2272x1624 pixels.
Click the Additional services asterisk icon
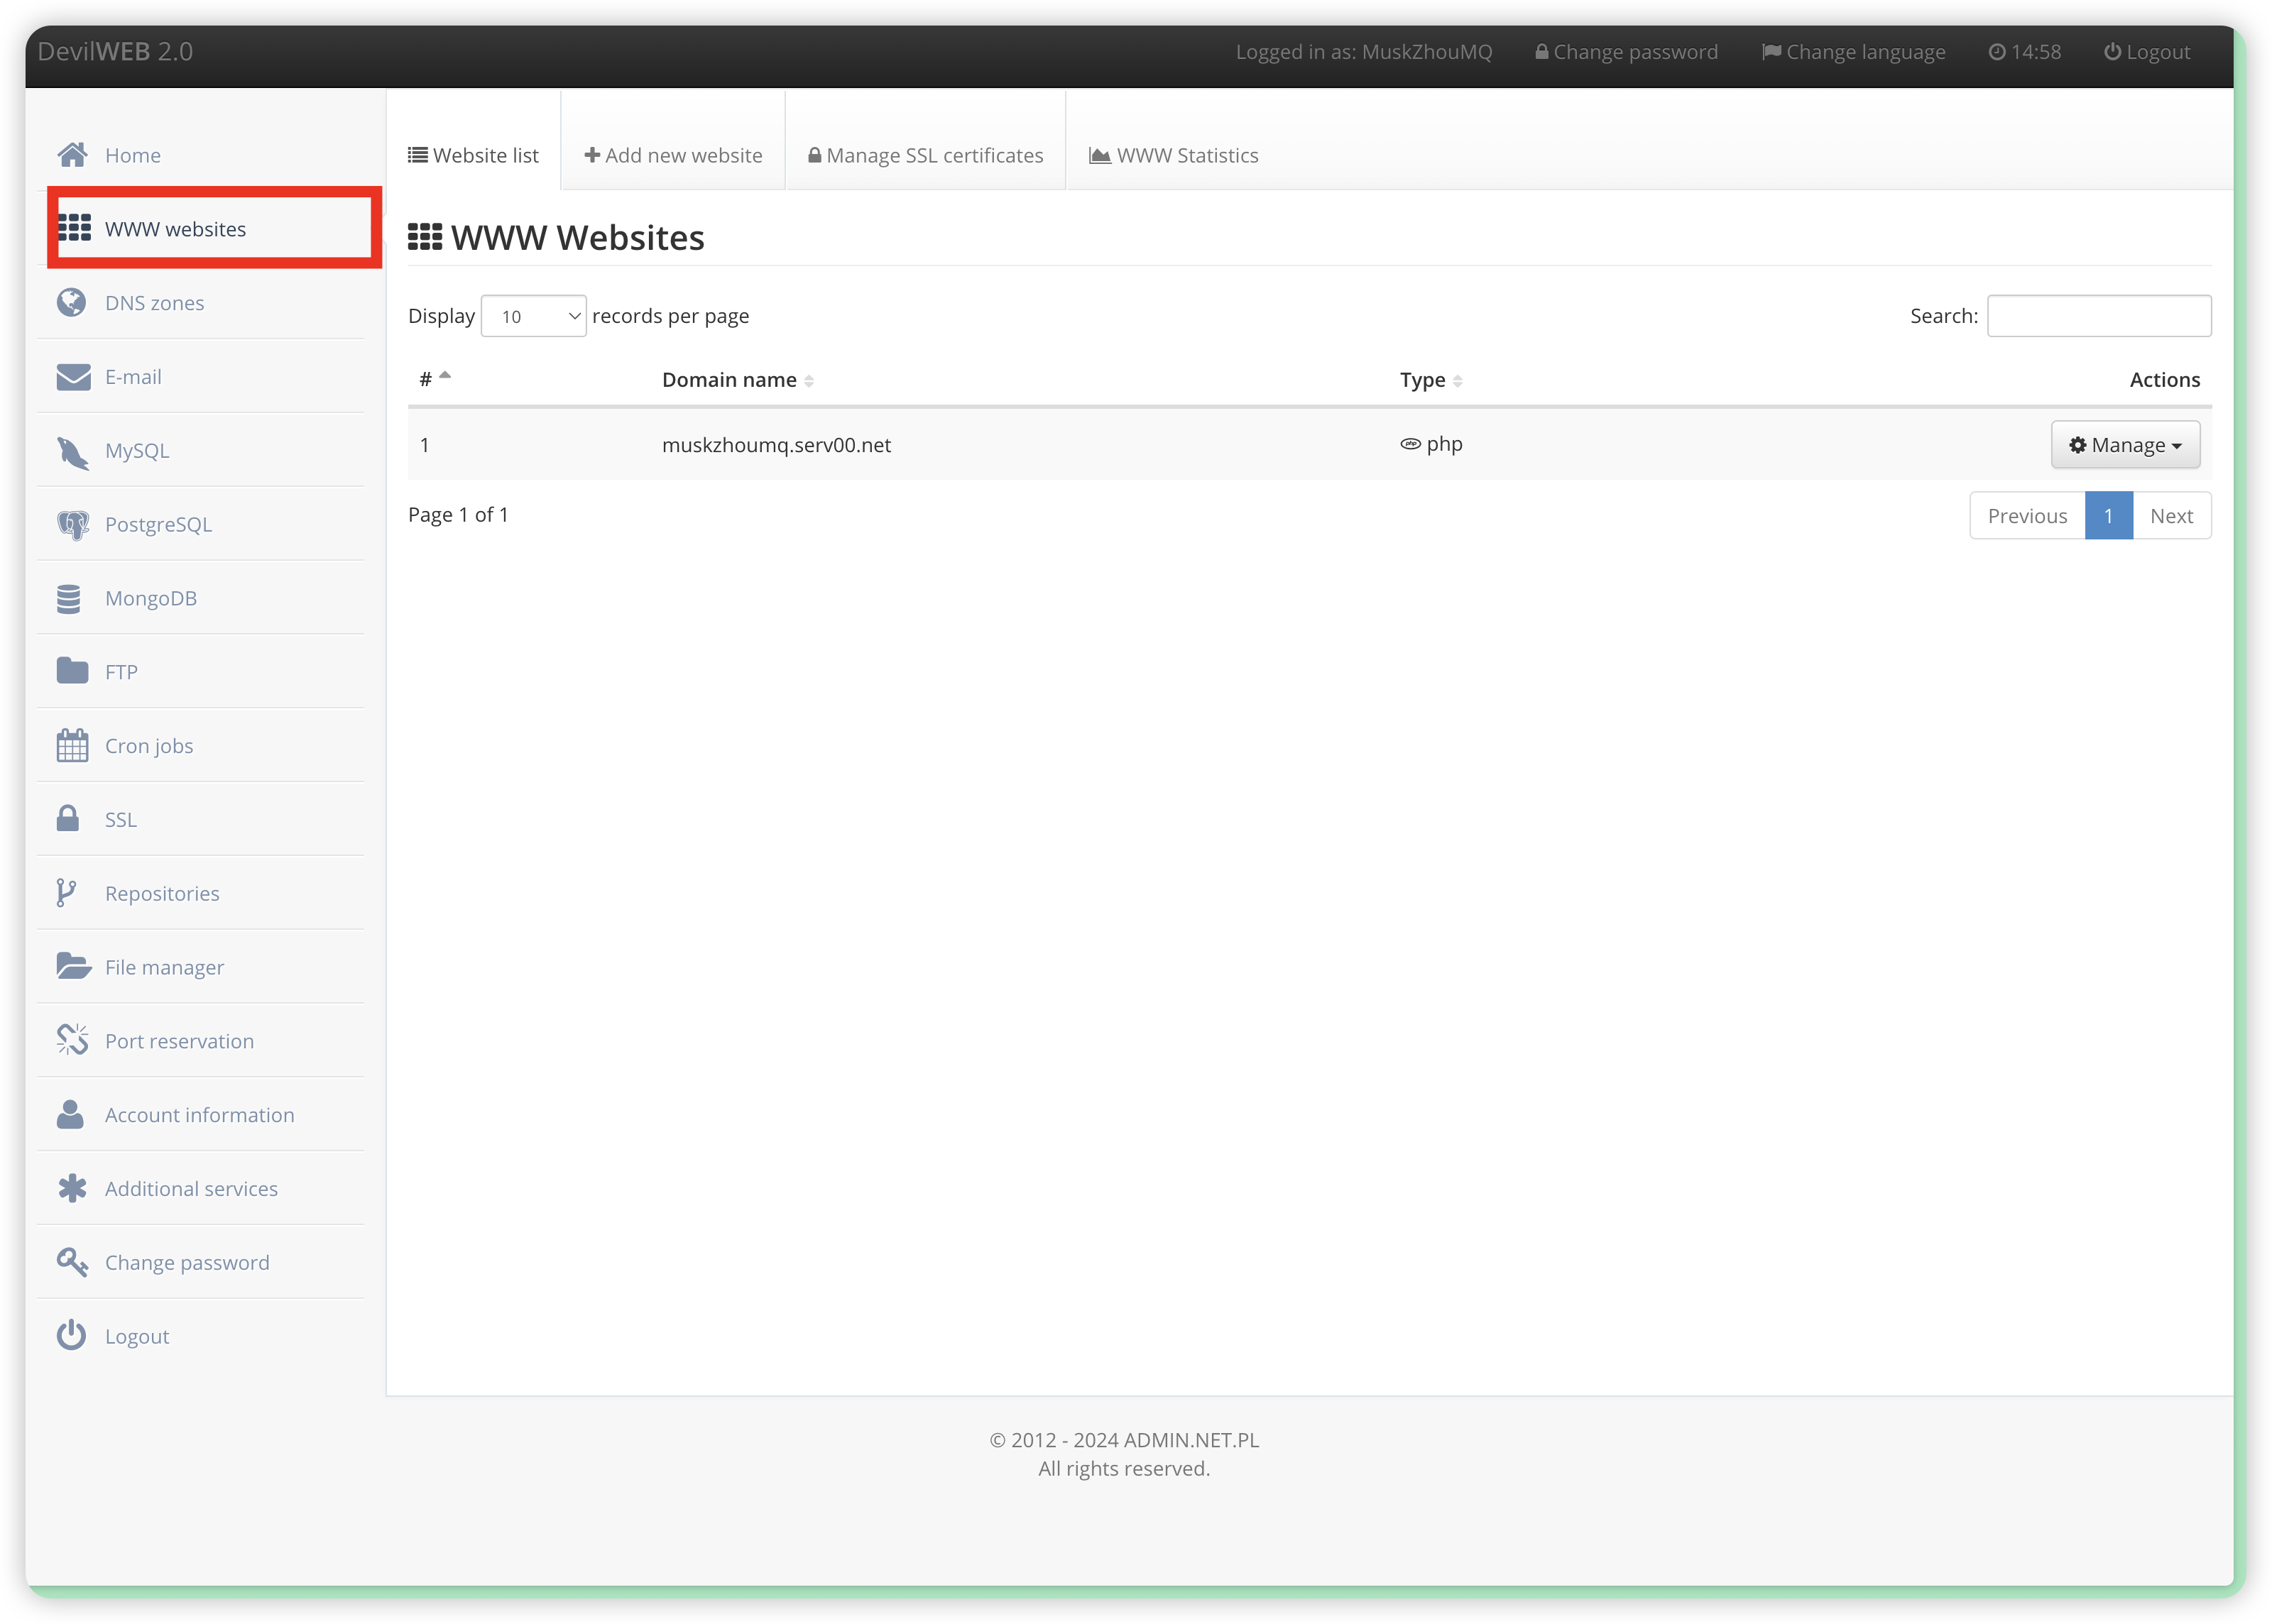[x=72, y=1188]
